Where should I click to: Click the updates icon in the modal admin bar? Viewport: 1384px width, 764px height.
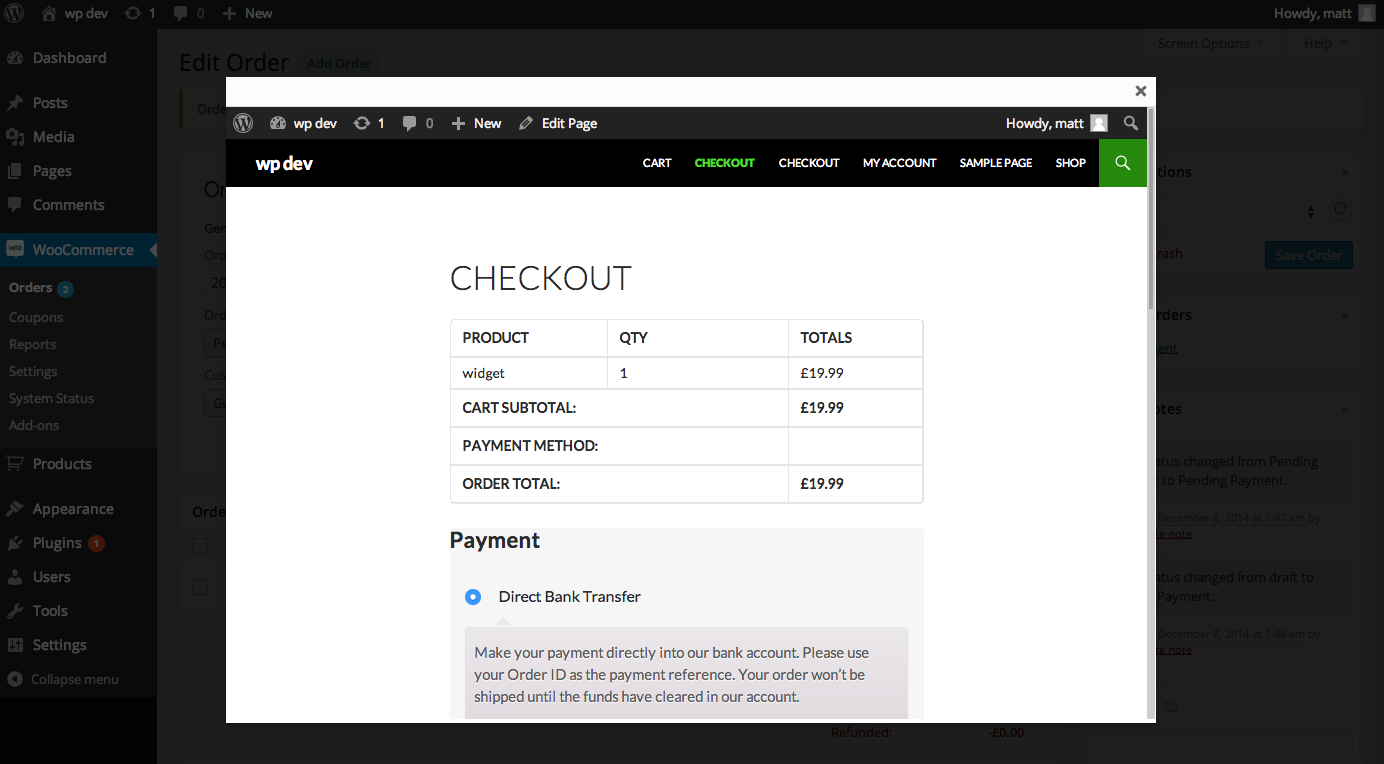362,123
